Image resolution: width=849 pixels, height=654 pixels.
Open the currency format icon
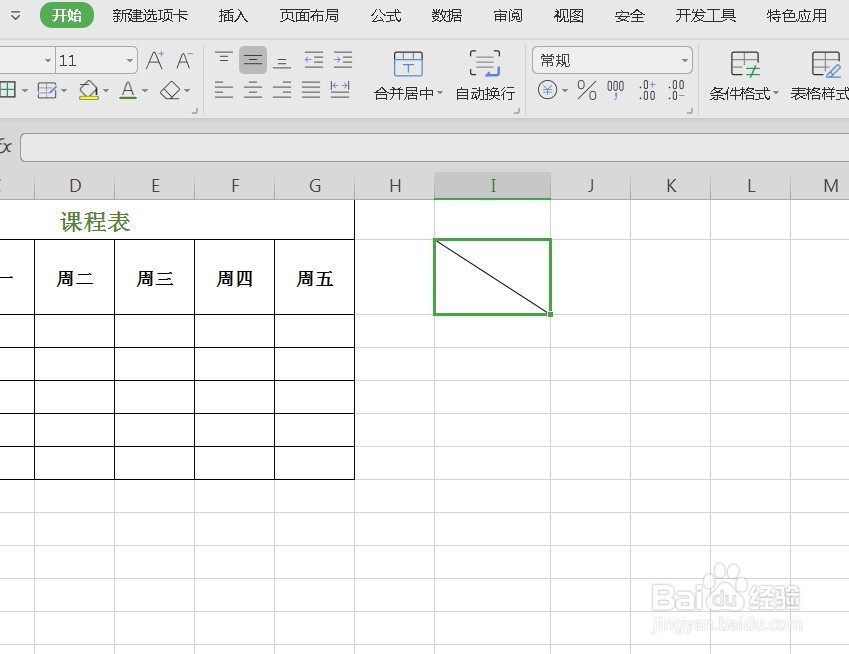tap(547, 89)
